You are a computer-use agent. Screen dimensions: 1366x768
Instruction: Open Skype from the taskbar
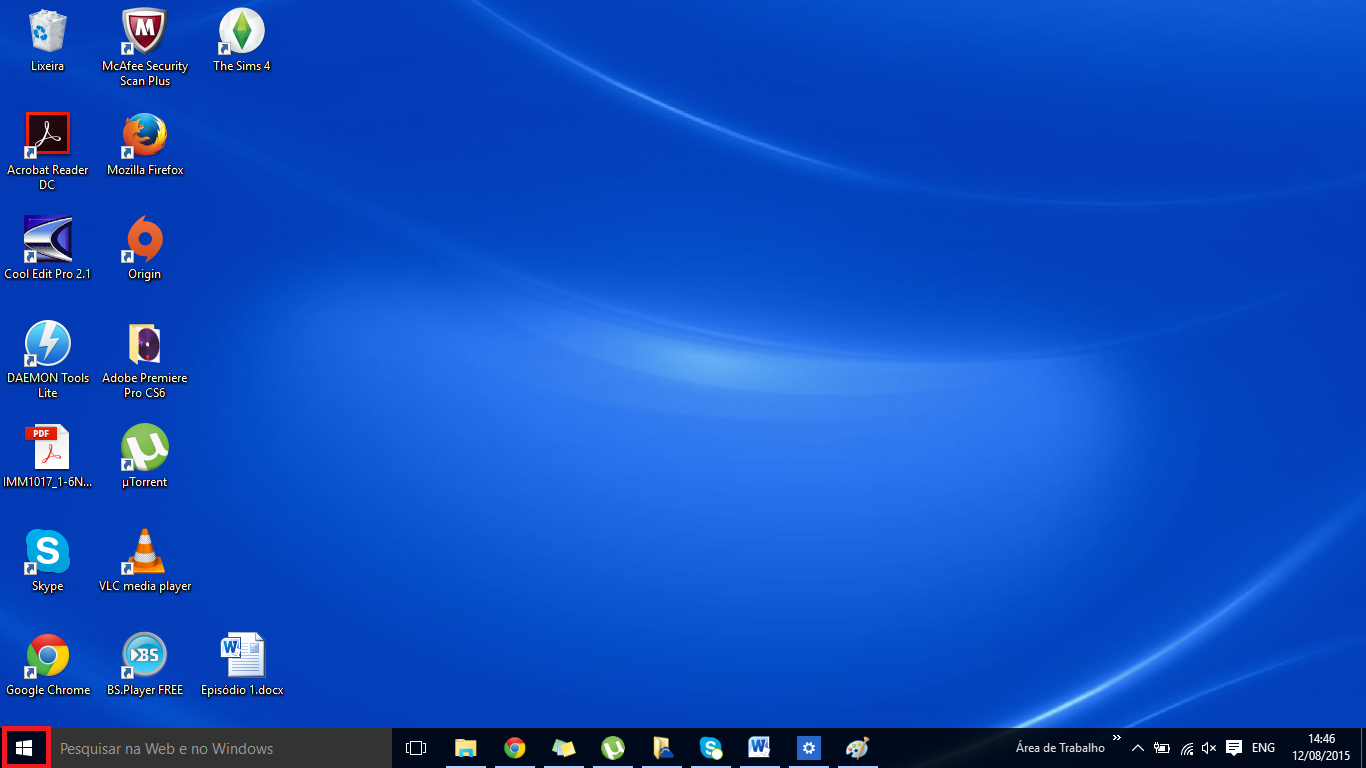711,748
